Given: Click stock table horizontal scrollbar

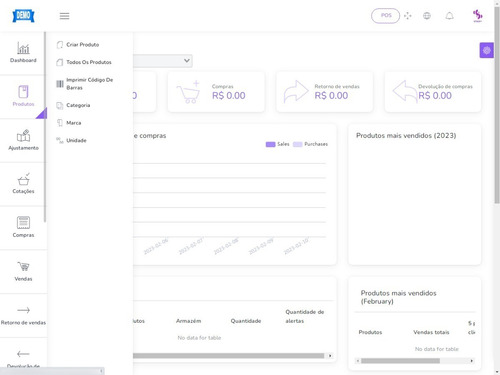Looking at the screenshot, I should pos(228,356).
